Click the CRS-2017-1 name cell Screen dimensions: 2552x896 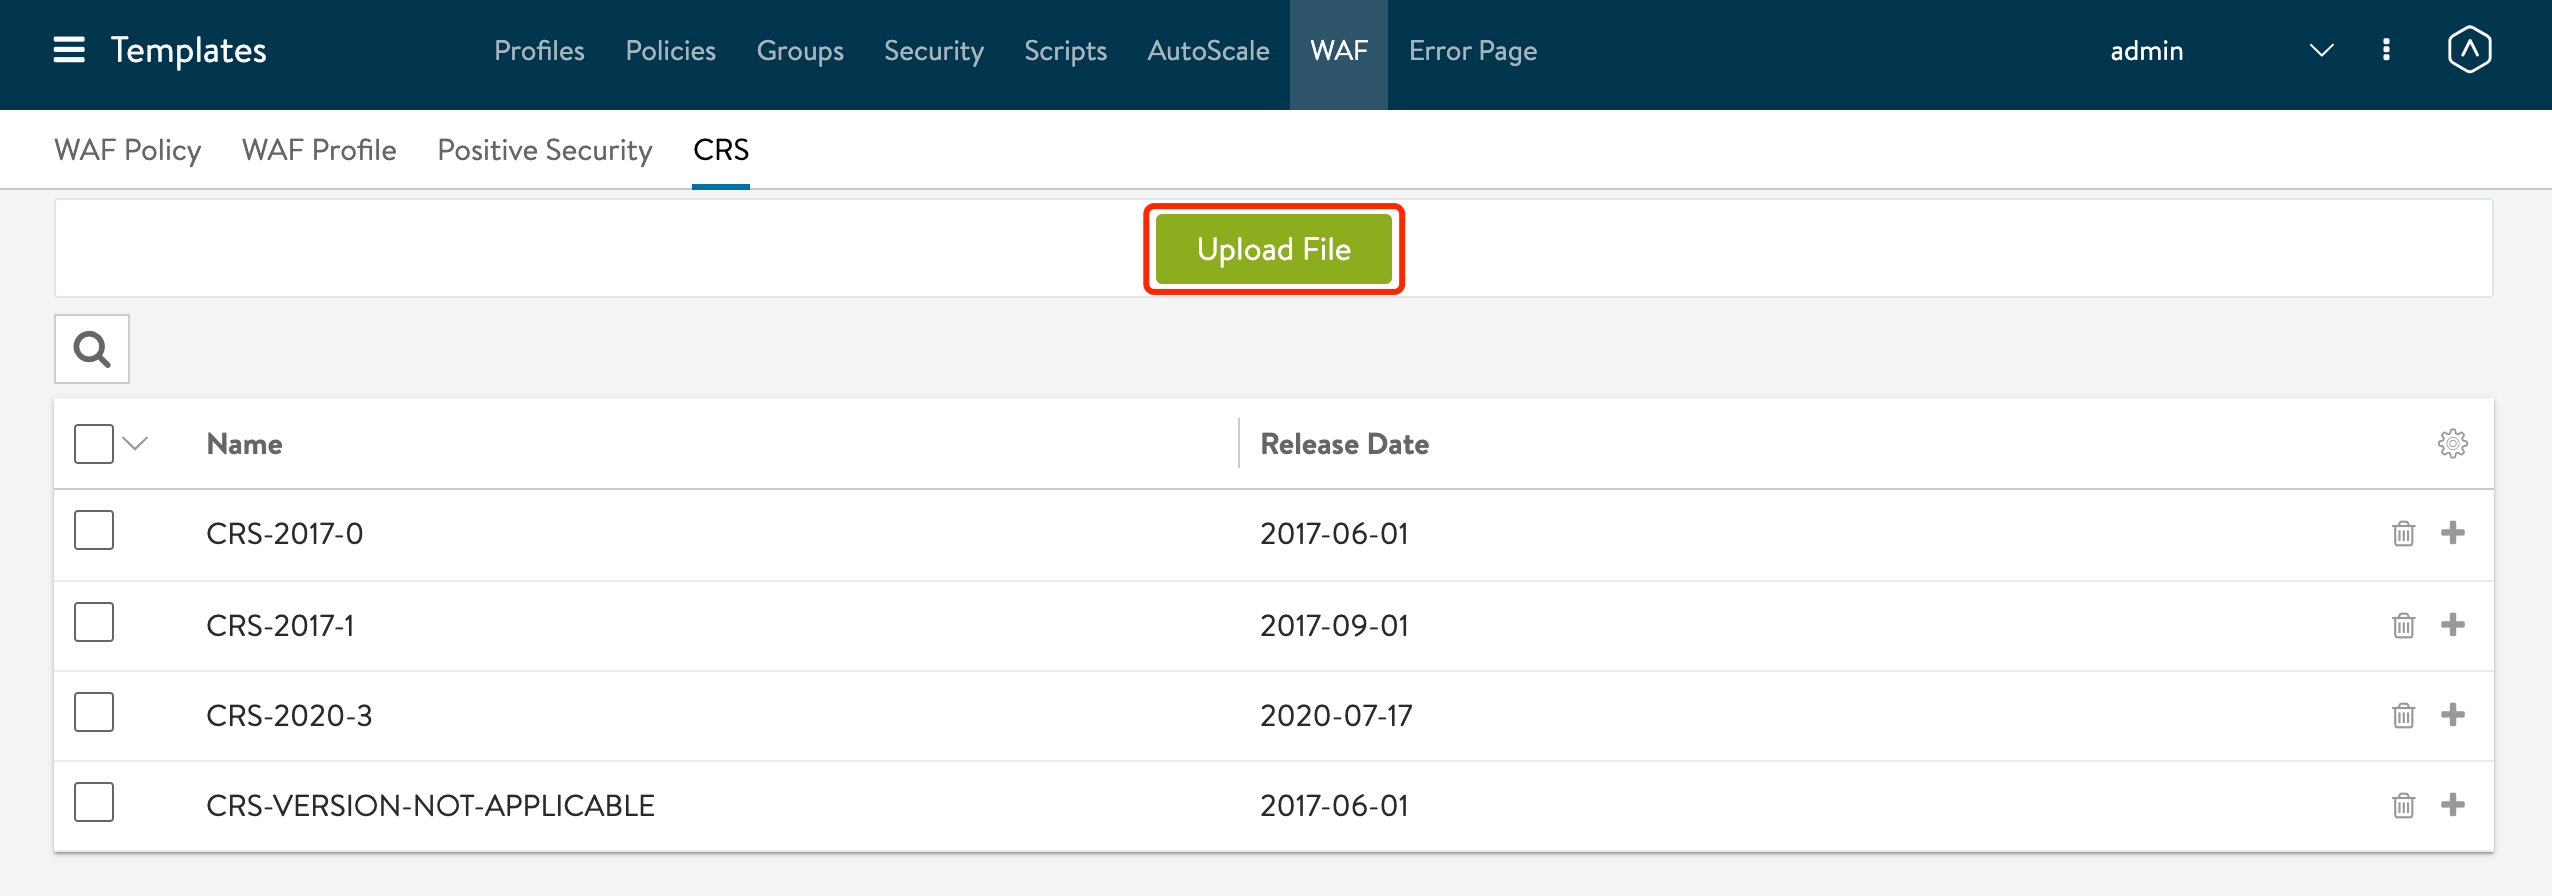(280, 626)
